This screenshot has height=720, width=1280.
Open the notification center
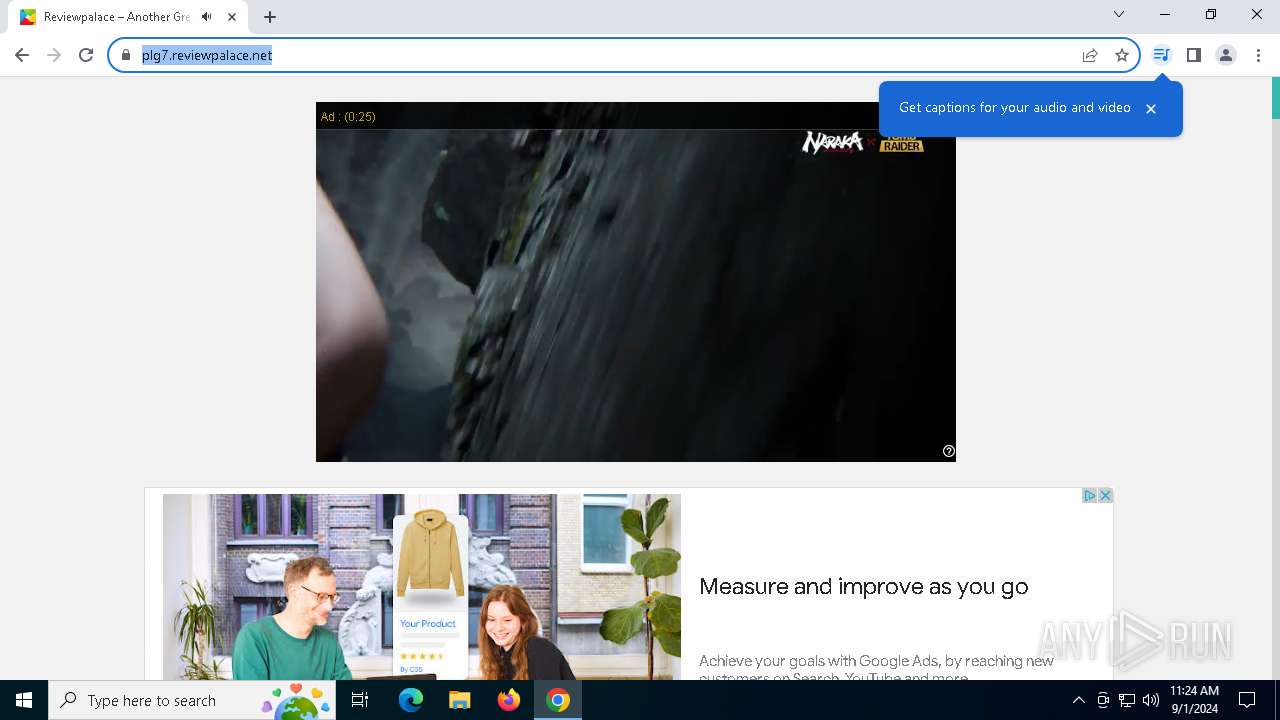click(1247, 700)
